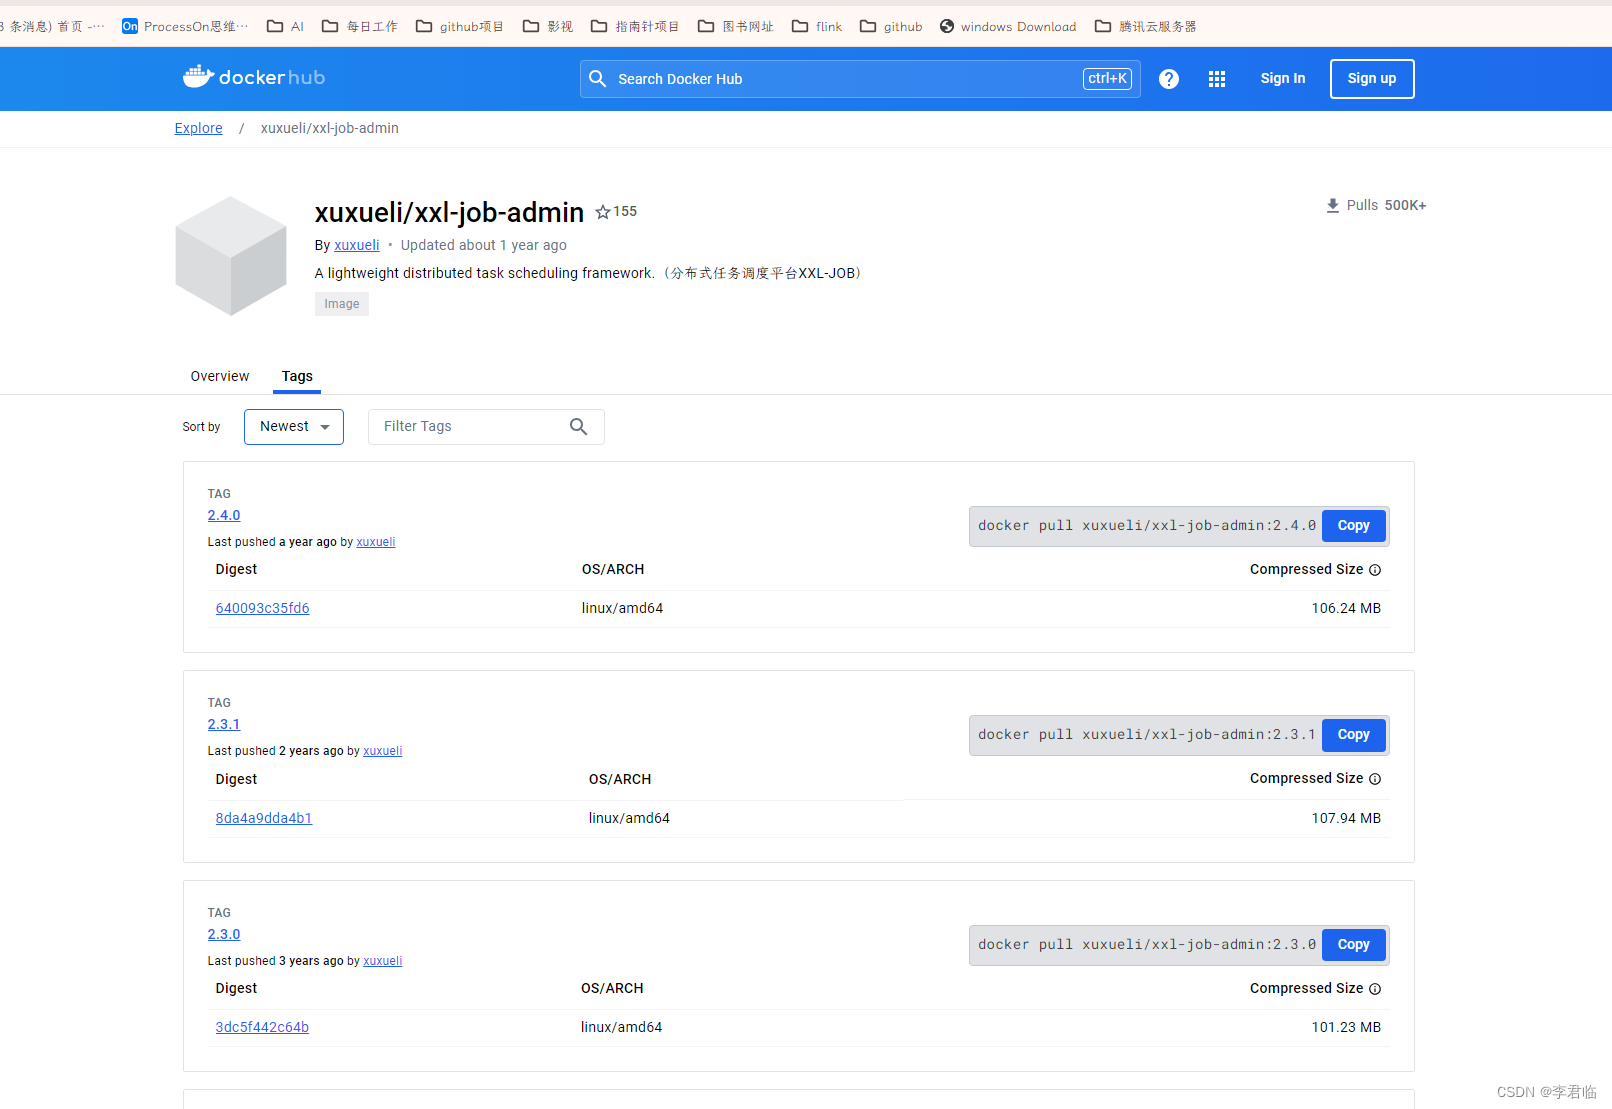Open ProcessOn bookmark in bookmarks bar

click(185, 26)
